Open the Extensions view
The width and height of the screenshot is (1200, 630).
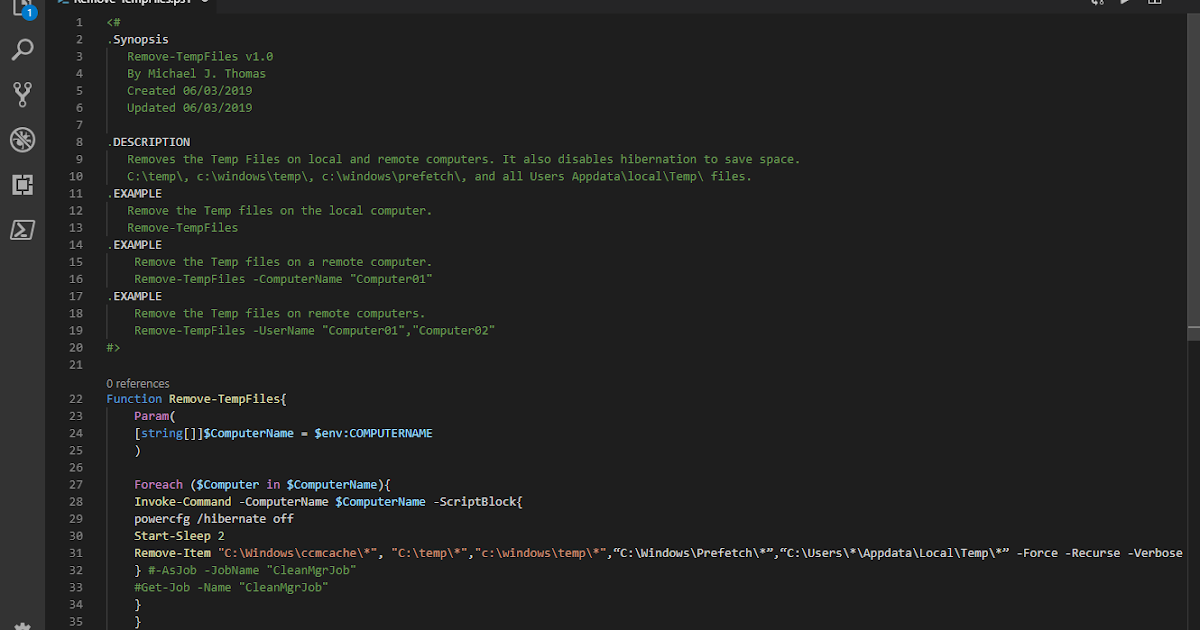22,185
